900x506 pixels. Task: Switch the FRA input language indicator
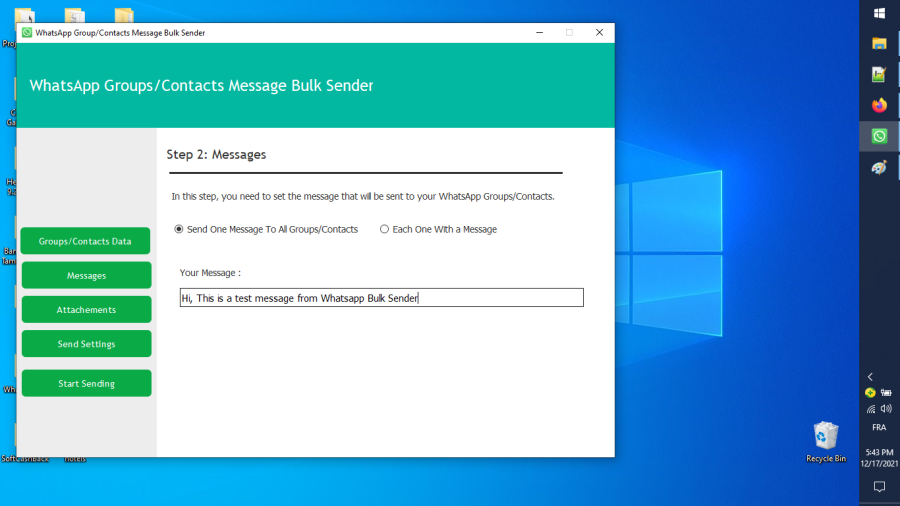[879, 427]
